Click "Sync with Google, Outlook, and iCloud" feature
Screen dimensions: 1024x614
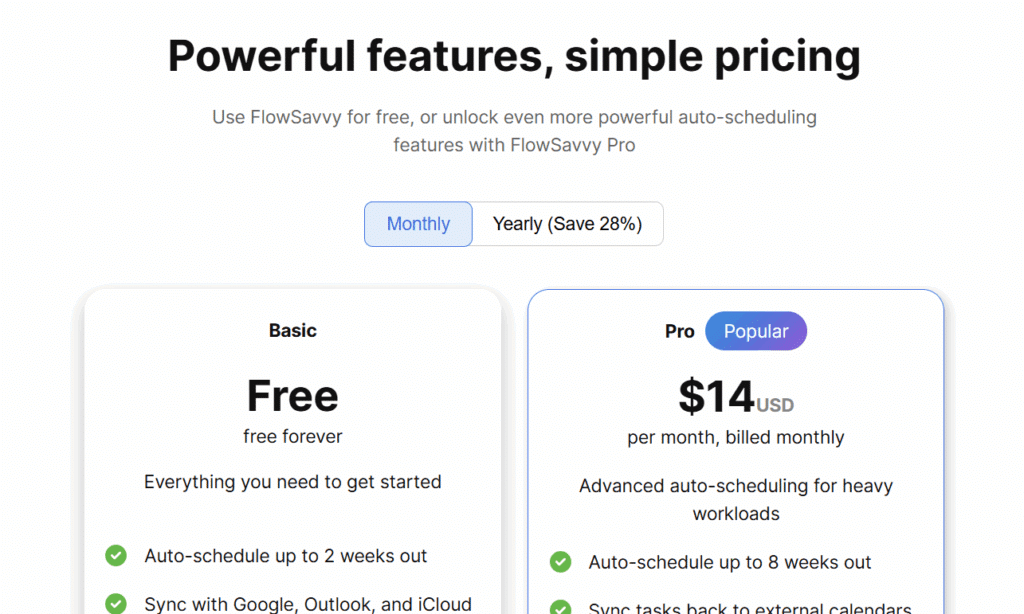tap(308, 604)
